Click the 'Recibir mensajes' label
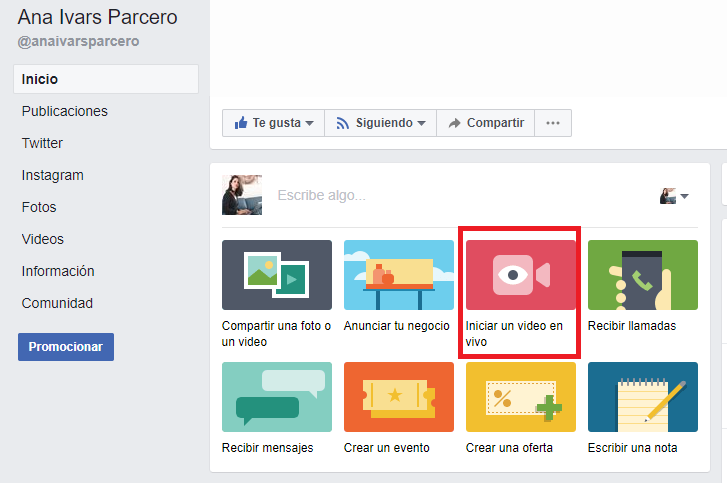The width and height of the screenshot is (727, 483). pyautogui.click(x=268, y=448)
